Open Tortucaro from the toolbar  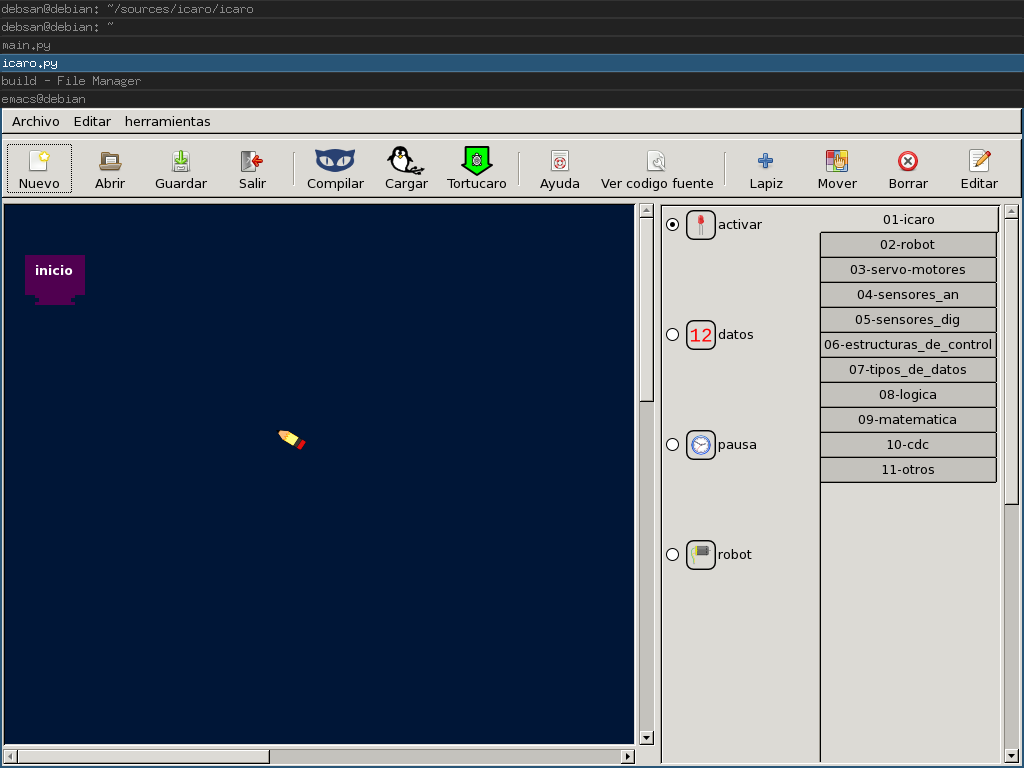[x=477, y=169]
